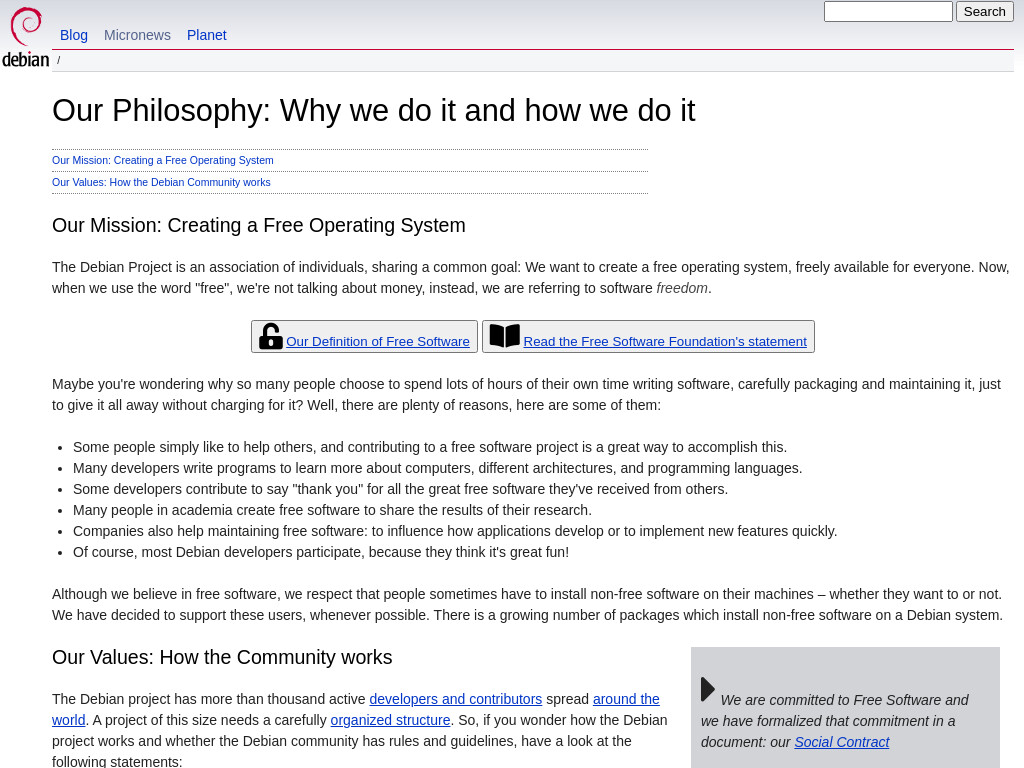Focus the search text field
1024x768 pixels.
tap(888, 12)
